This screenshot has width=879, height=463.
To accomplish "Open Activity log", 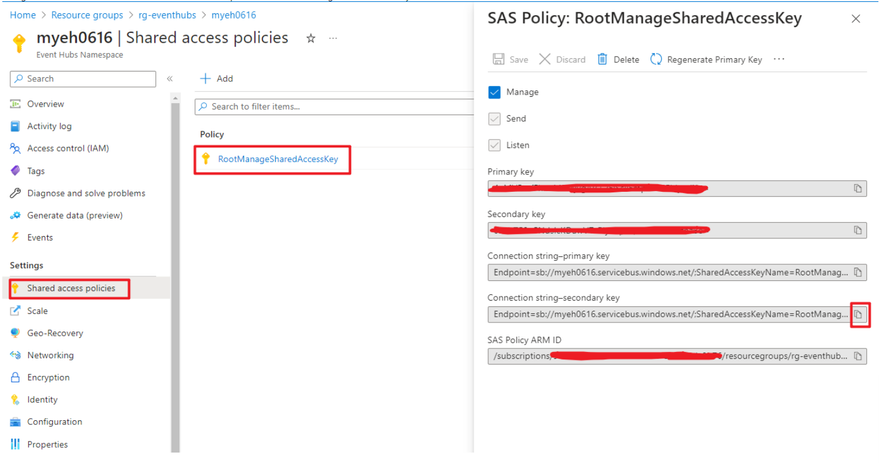I will tap(49, 126).
